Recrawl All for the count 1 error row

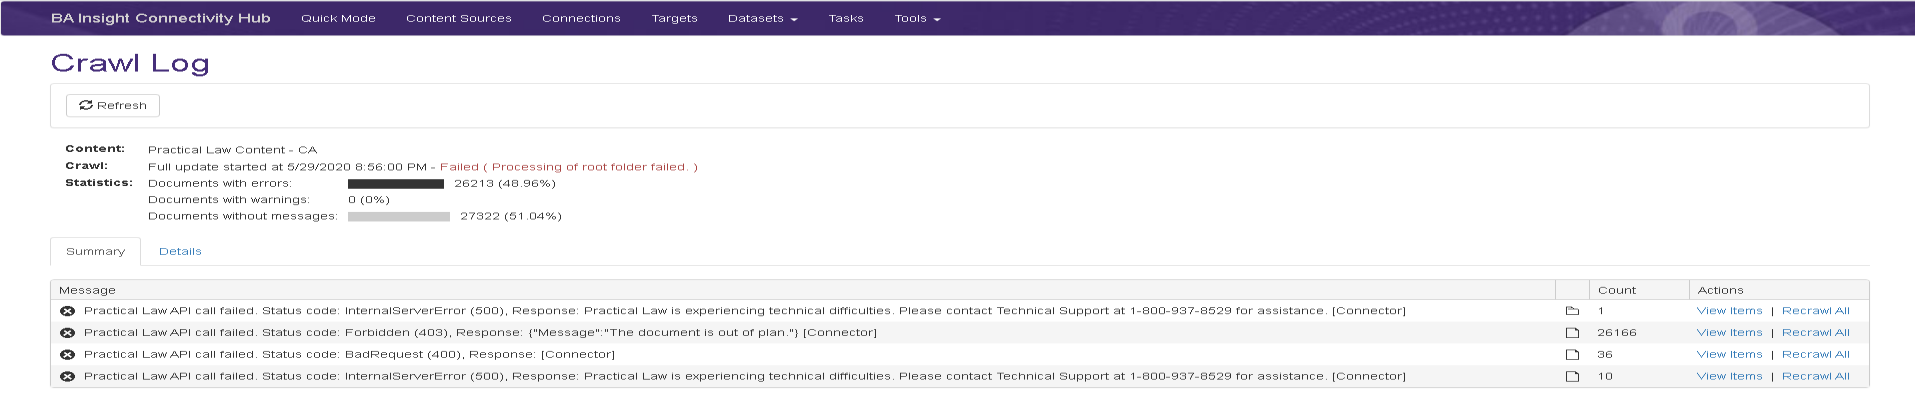1816,311
